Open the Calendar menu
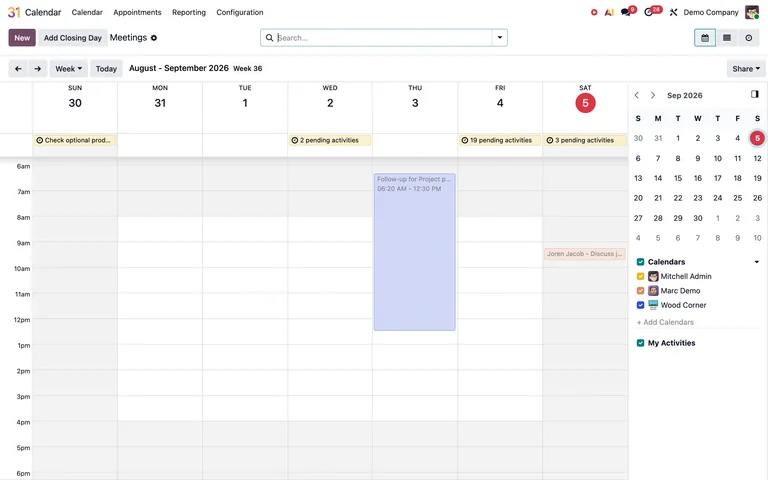Viewport: 768px width, 480px height. 87,12
